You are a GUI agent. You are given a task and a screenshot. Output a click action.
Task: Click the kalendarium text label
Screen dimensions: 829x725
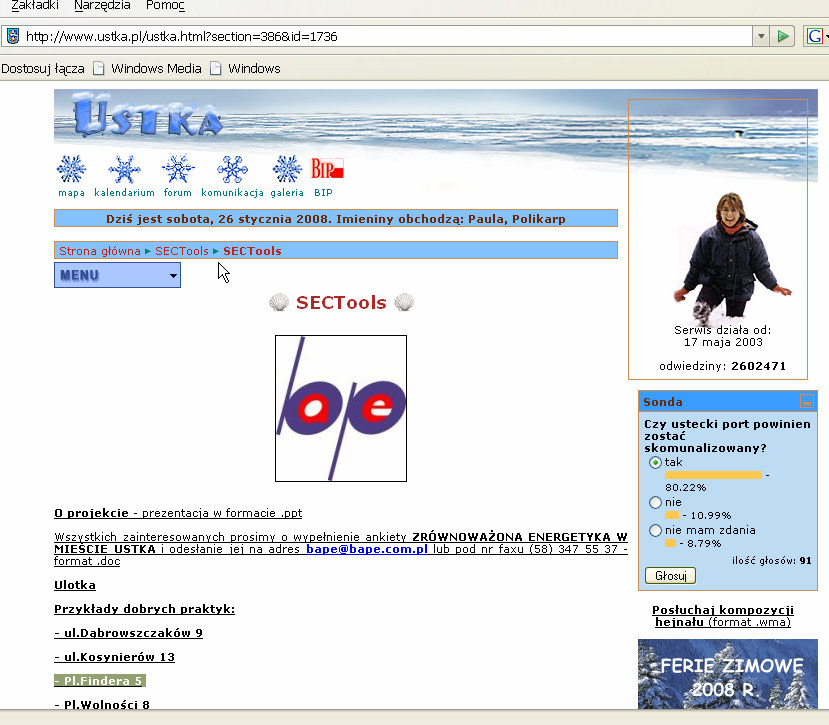click(x=125, y=192)
